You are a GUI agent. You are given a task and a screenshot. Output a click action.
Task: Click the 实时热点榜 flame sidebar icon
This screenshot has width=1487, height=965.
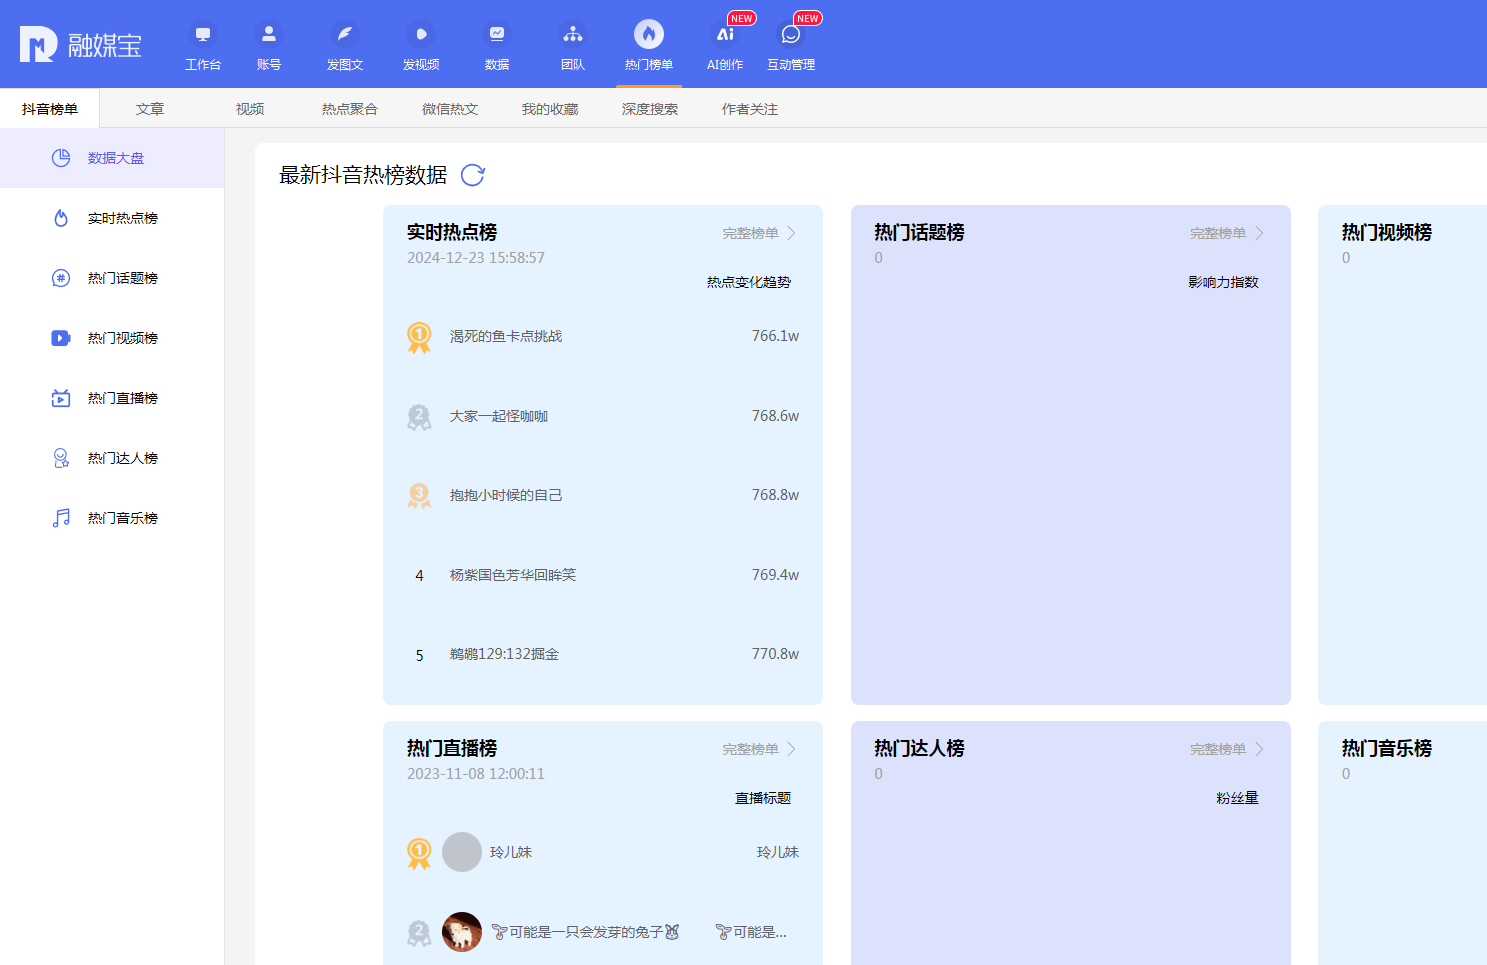pyautogui.click(x=61, y=218)
